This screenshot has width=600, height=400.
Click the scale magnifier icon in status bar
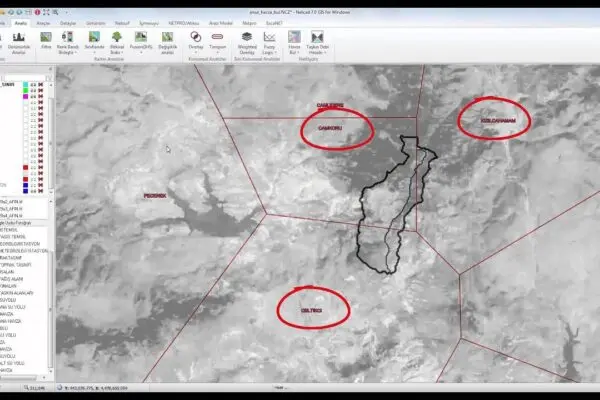[x=26, y=388]
